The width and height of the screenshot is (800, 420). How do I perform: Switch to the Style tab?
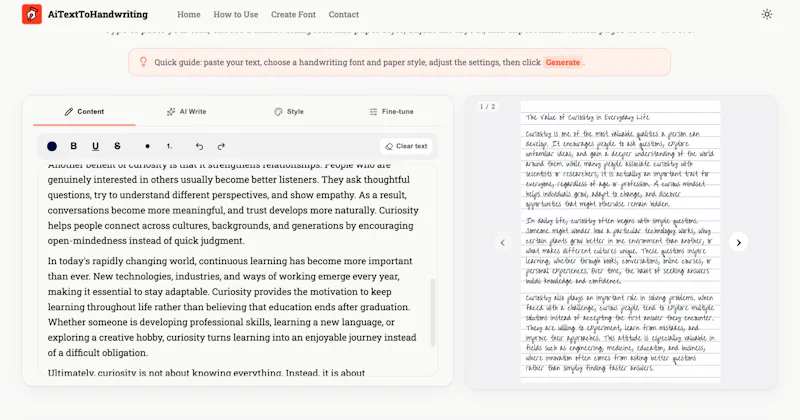click(x=289, y=111)
